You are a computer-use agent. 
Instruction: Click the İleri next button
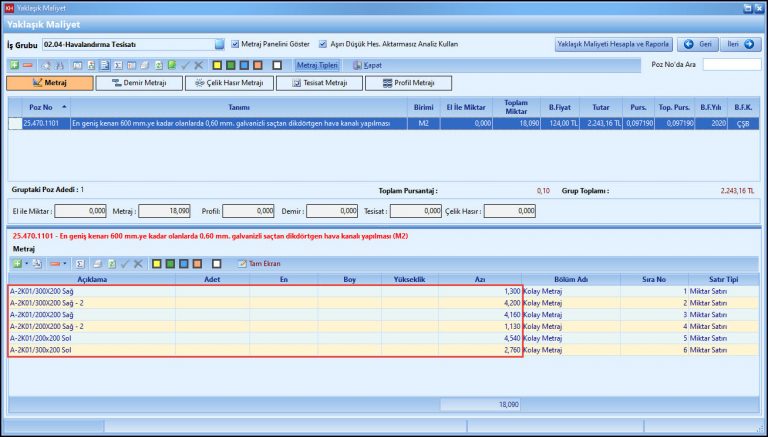tap(739, 44)
